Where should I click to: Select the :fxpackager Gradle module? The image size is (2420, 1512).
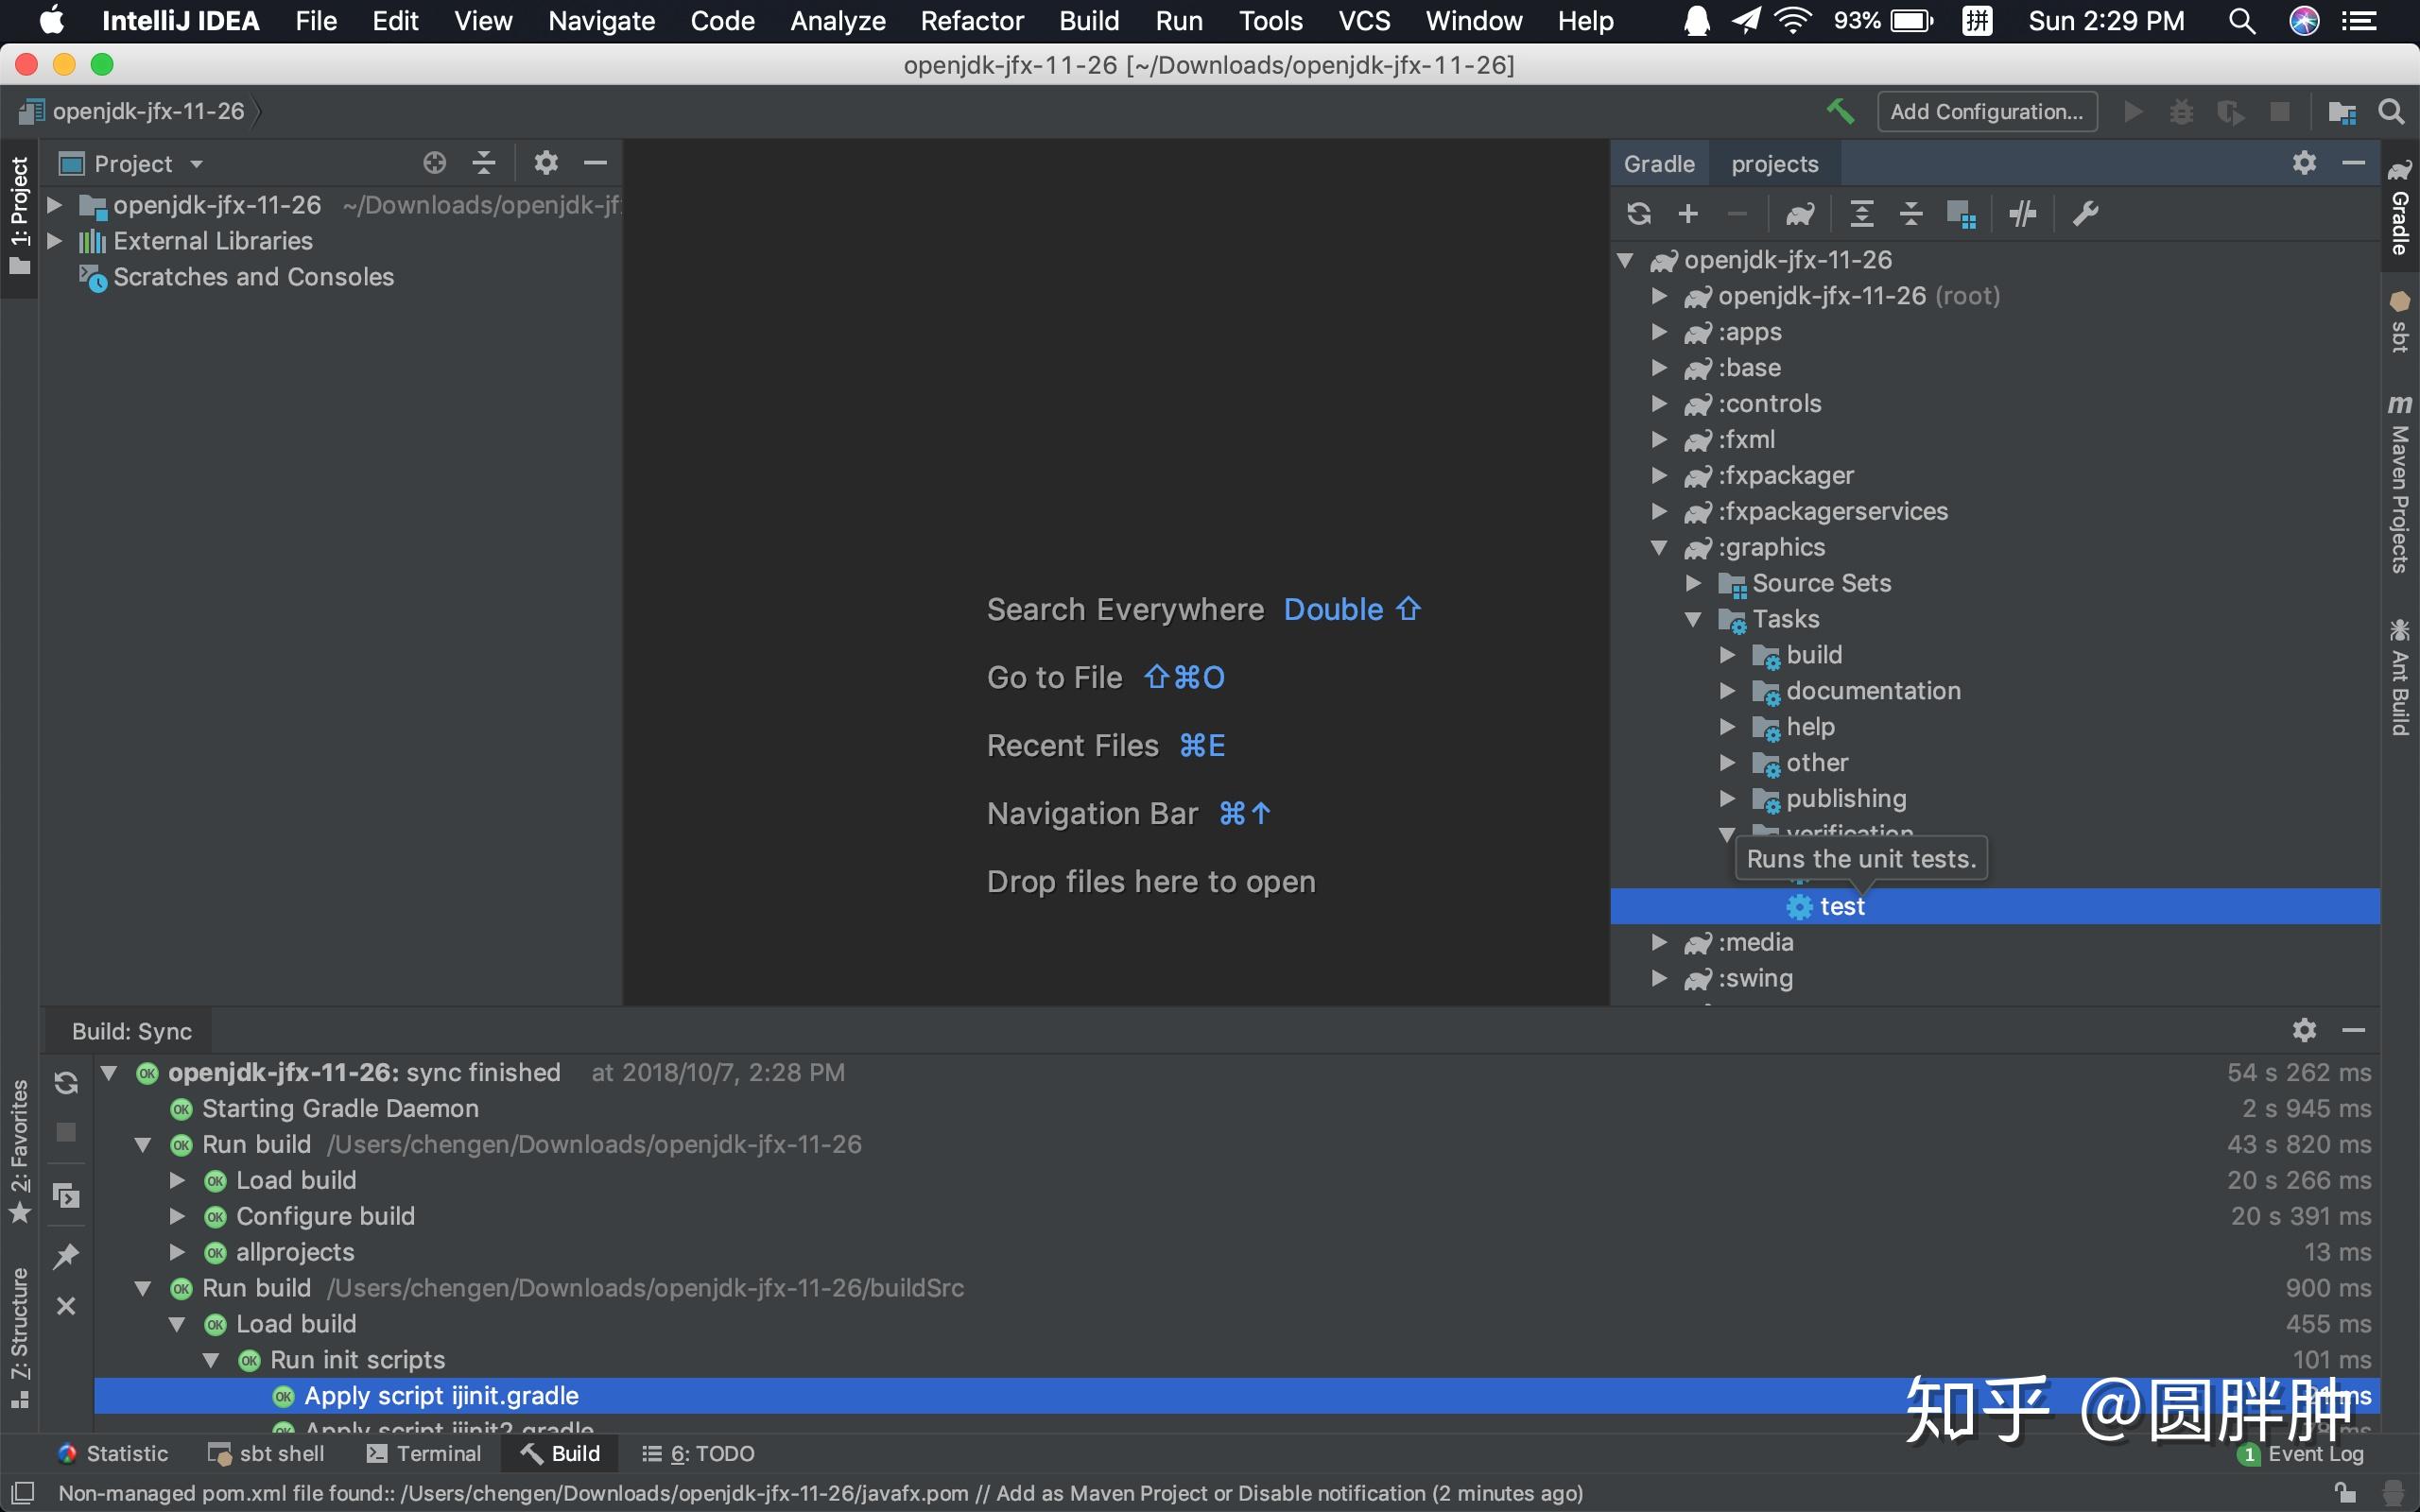[1786, 476]
